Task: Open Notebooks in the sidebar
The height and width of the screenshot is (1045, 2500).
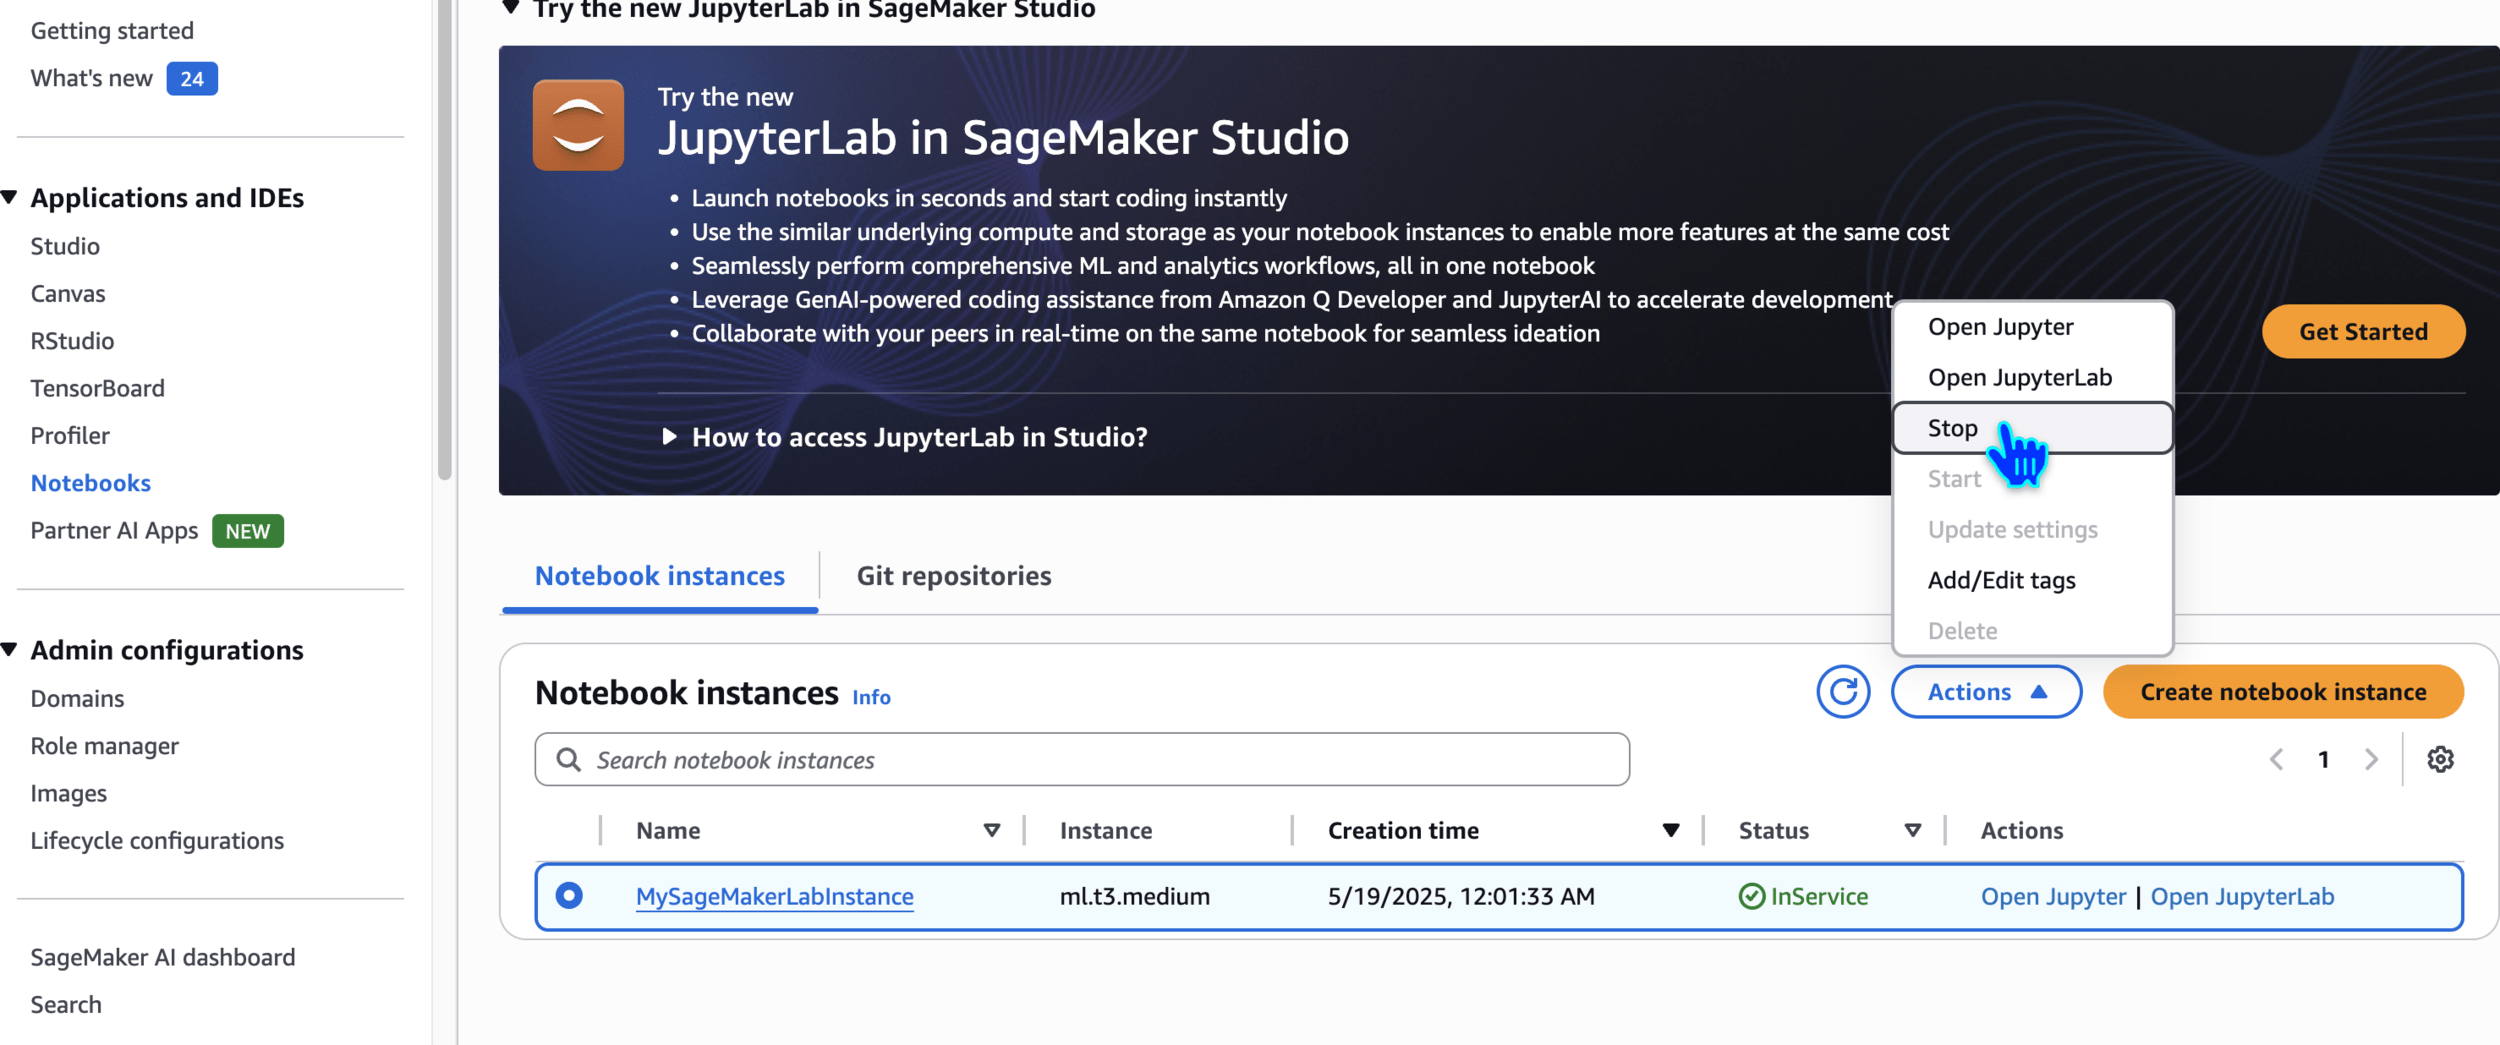Action: coord(91,483)
